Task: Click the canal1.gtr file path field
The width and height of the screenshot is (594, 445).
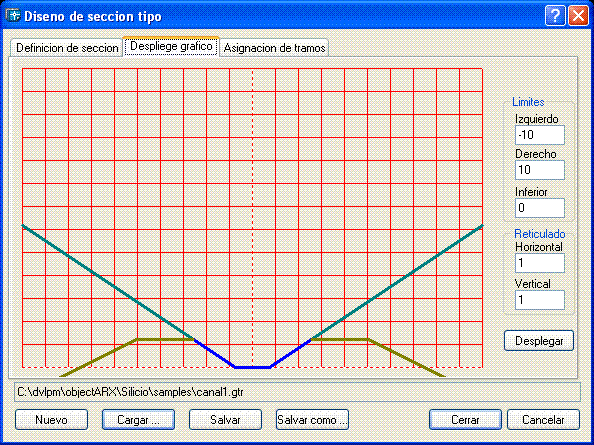Action: 297,392
